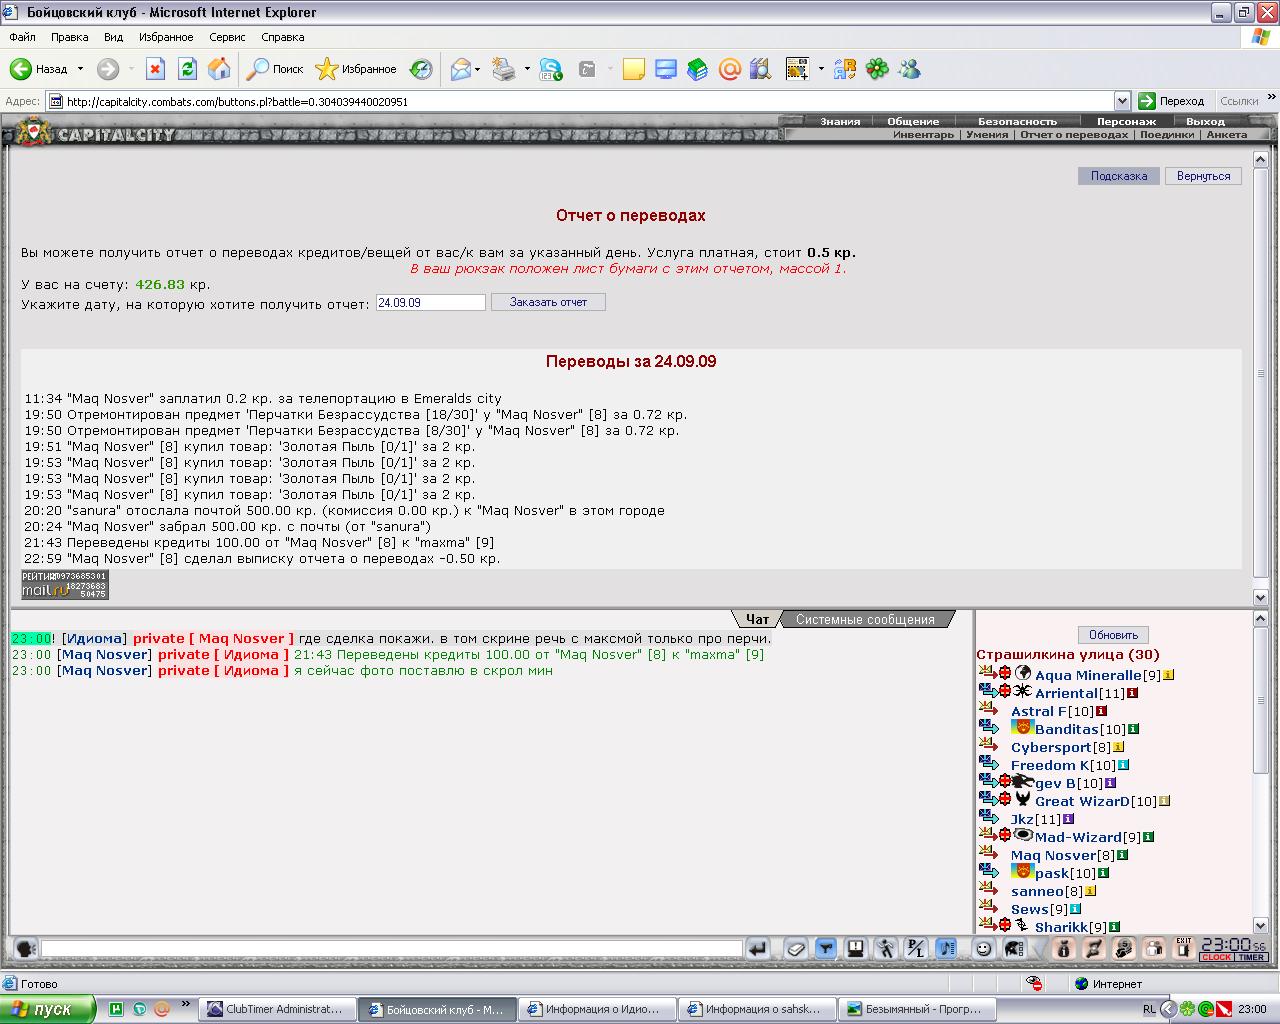This screenshot has width=1280, height=1024.
Task: Click the IE Stop button (red X)
Action: pos(155,69)
